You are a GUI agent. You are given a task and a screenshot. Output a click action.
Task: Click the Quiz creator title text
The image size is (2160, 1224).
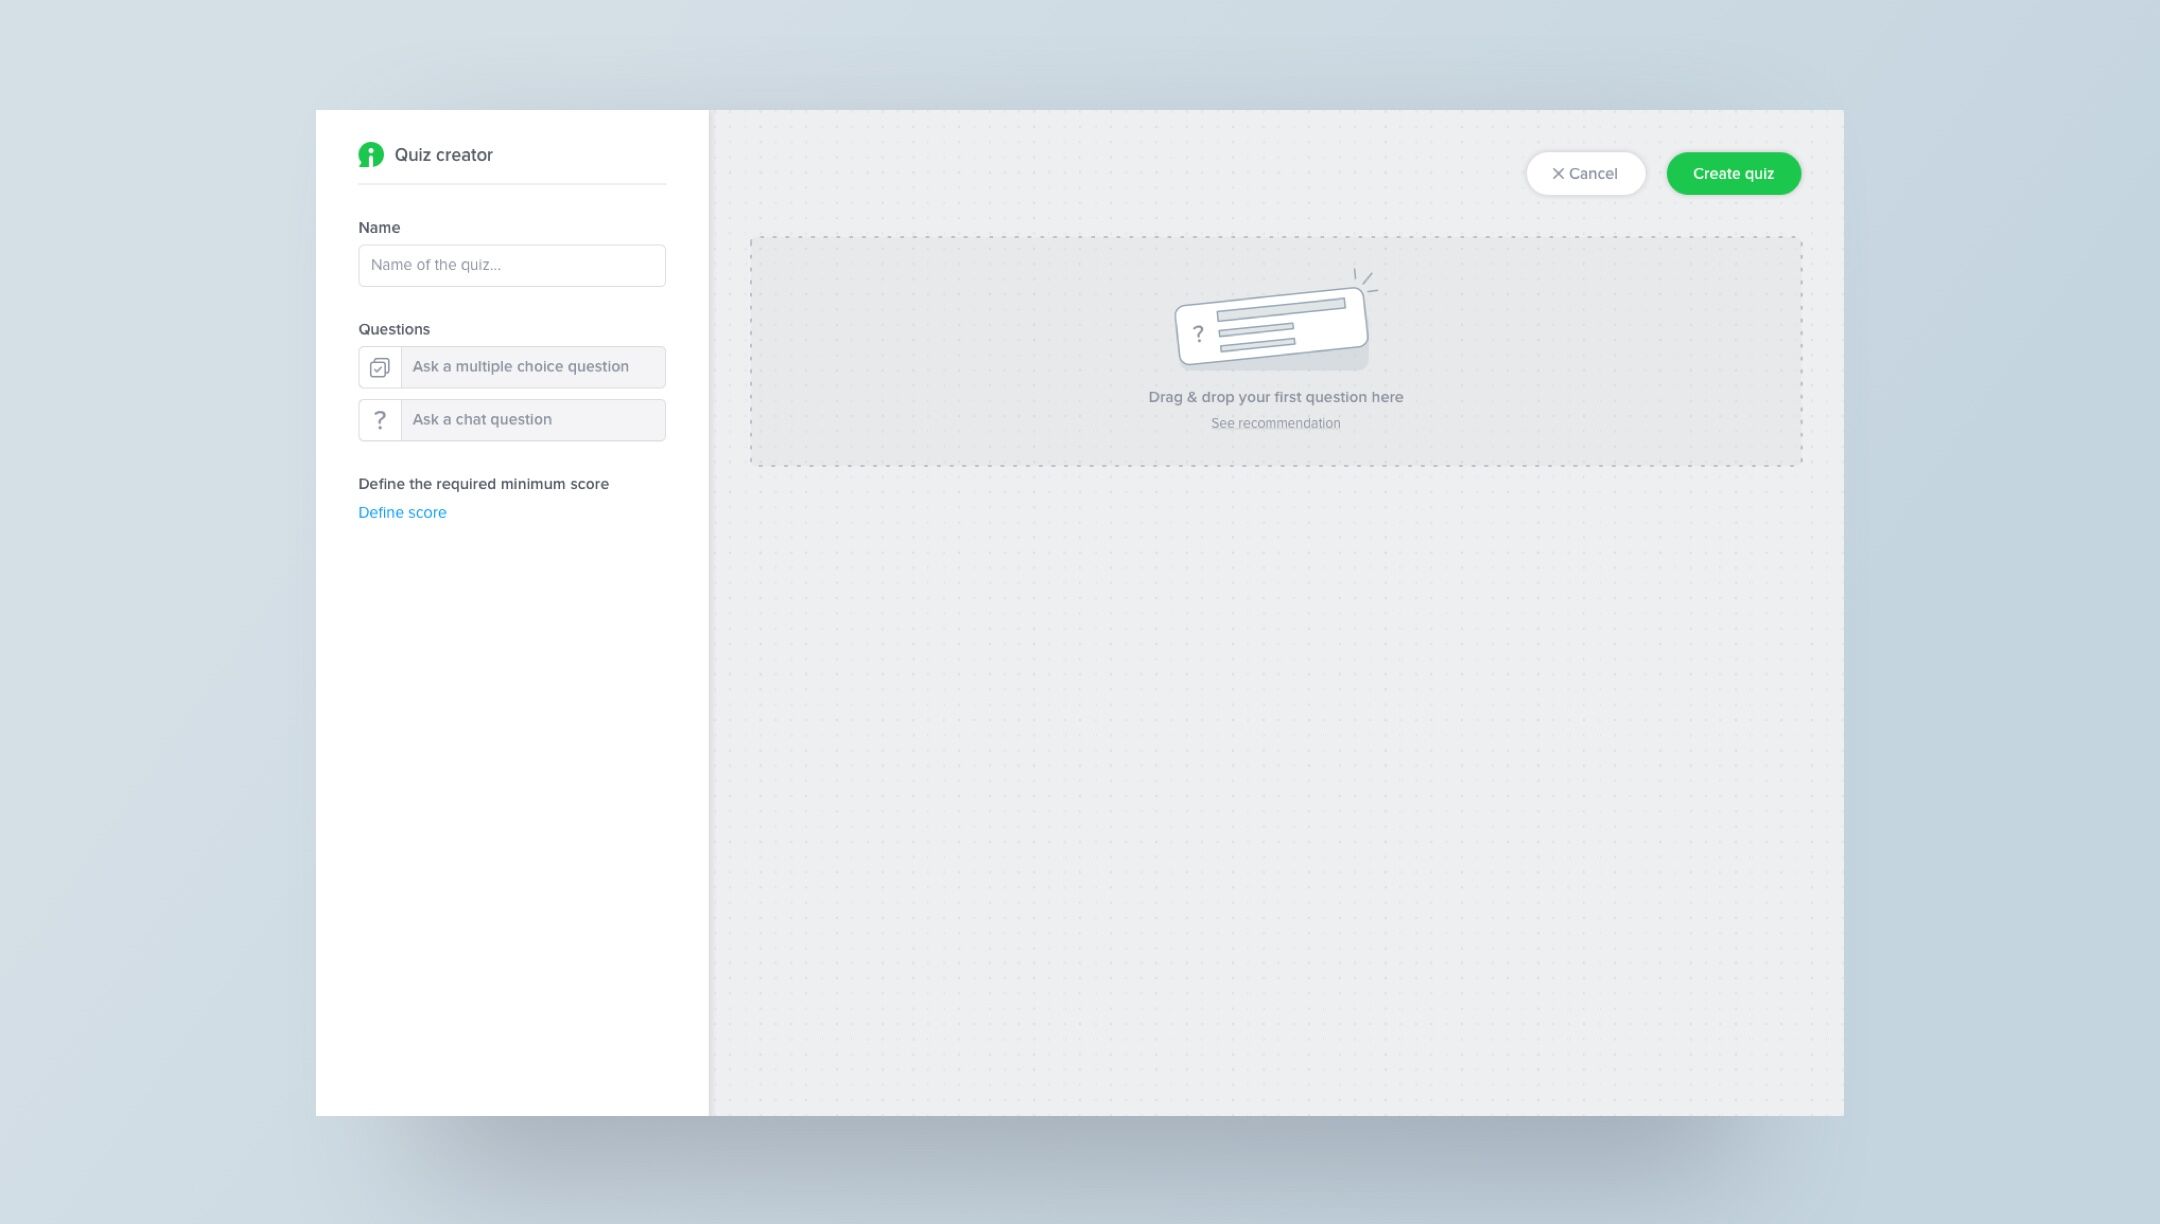click(443, 155)
